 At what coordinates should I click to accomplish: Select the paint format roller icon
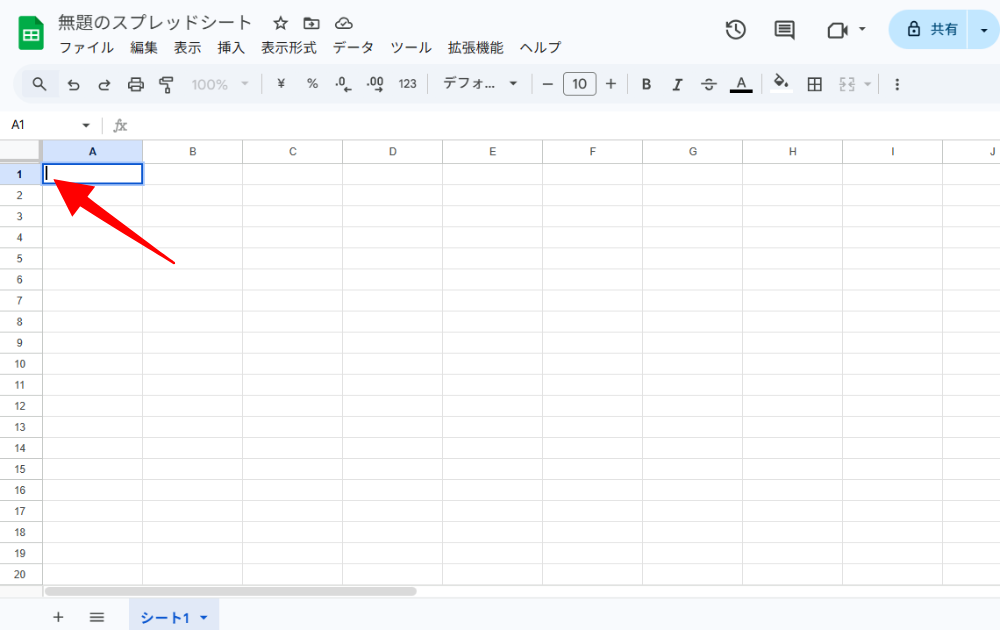tap(167, 85)
